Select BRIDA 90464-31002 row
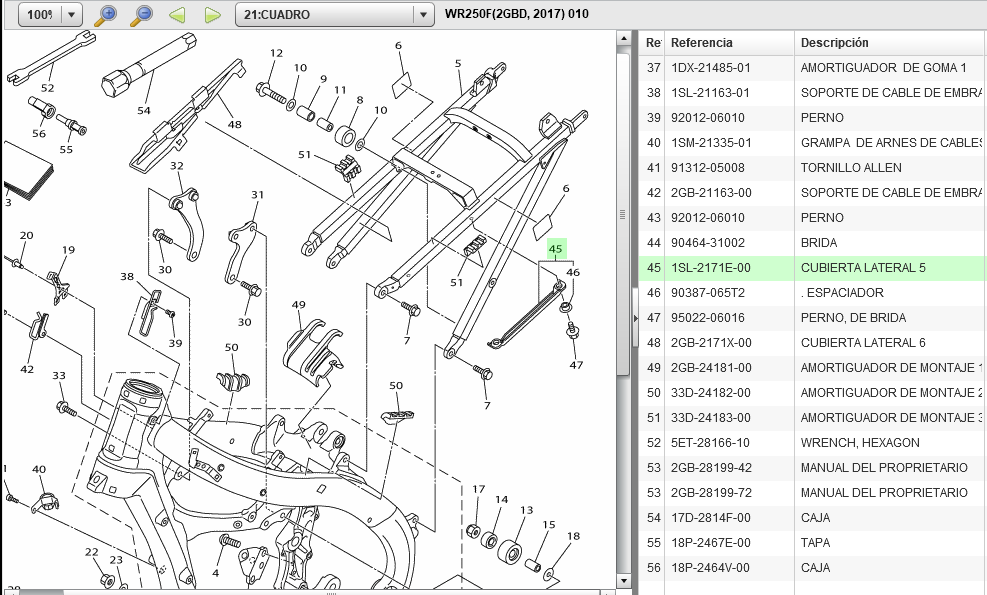987x595 pixels. 813,242
